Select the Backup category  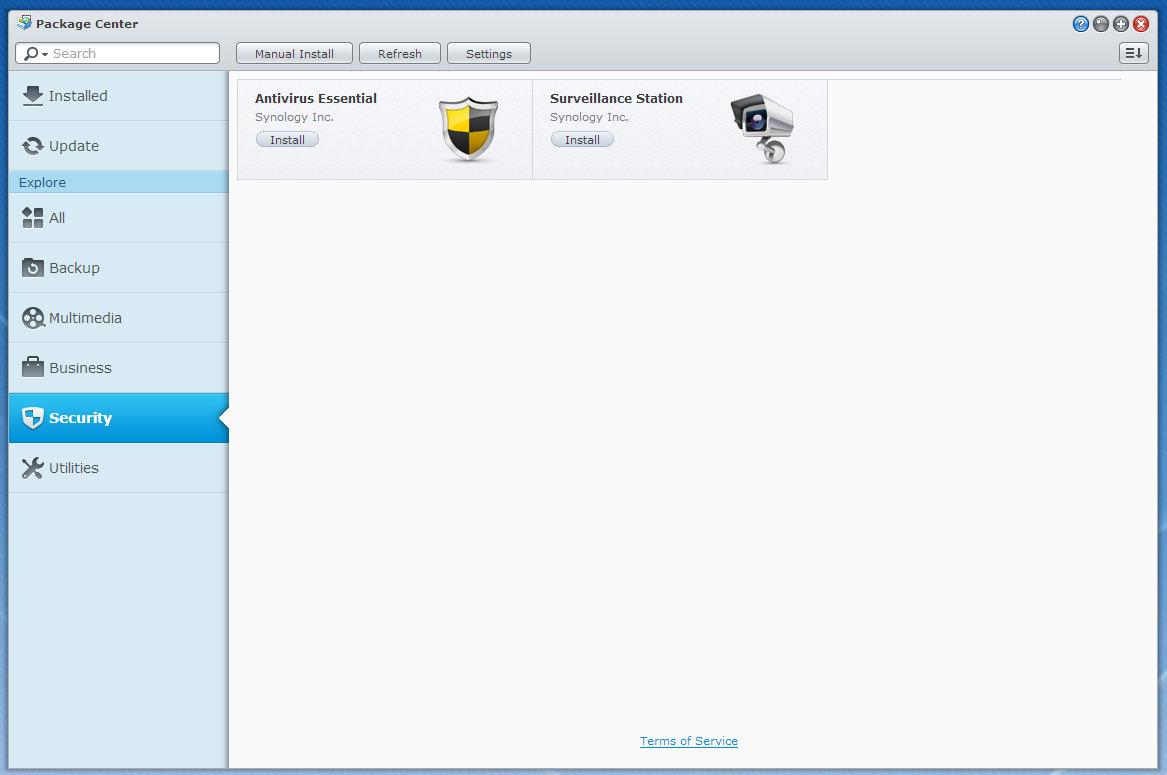[x=119, y=268]
